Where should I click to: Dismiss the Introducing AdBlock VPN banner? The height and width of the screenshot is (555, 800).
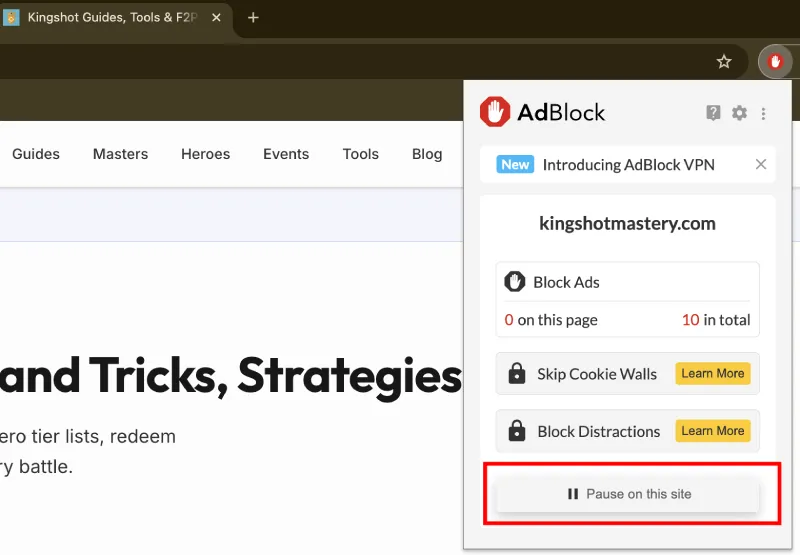761,164
